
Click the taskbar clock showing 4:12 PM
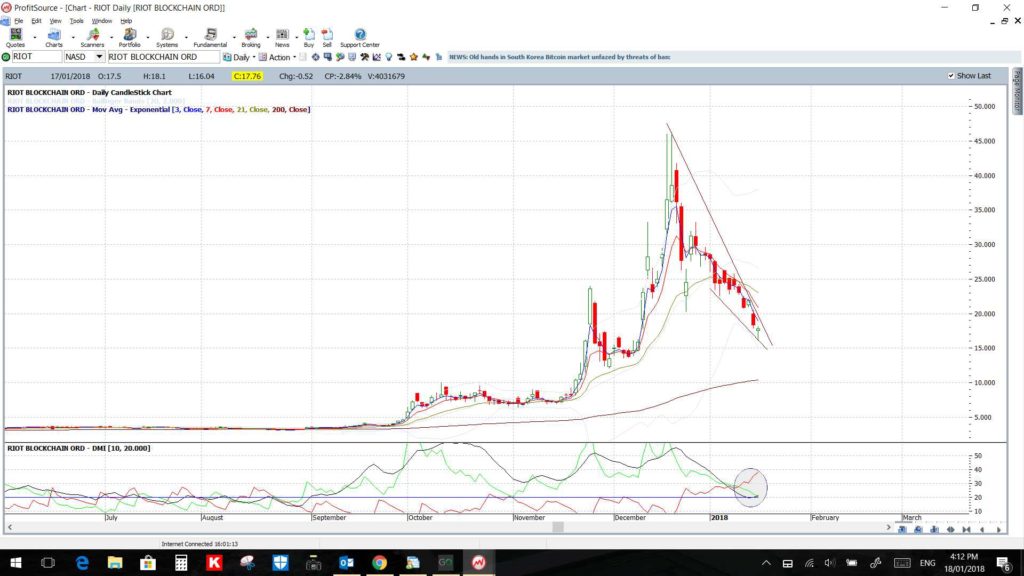click(x=963, y=562)
